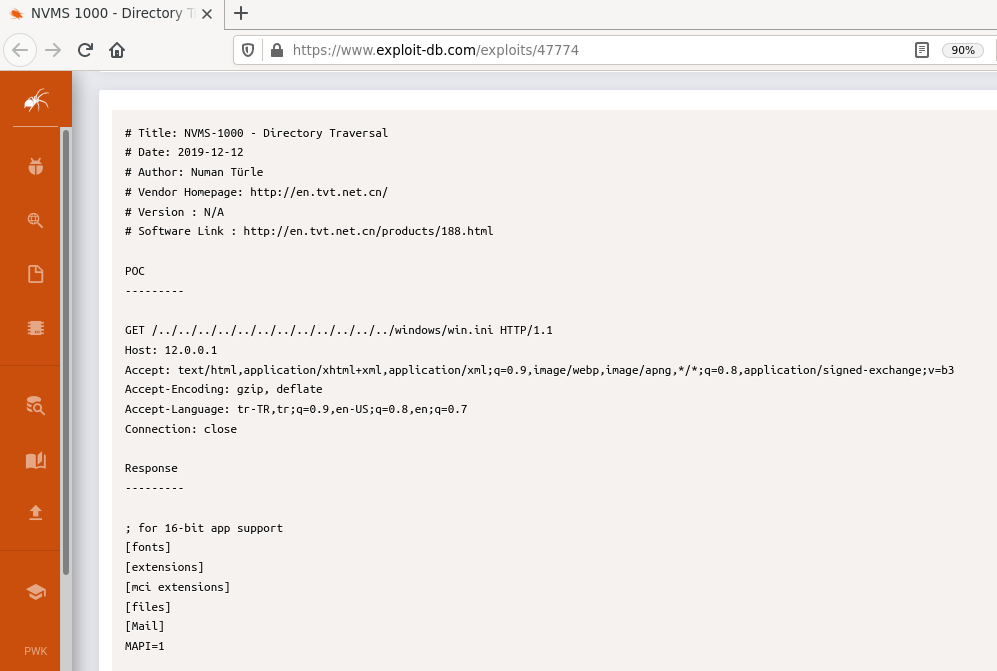Click the 'Version : N/A' line
The image size is (997, 671).
click(174, 212)
